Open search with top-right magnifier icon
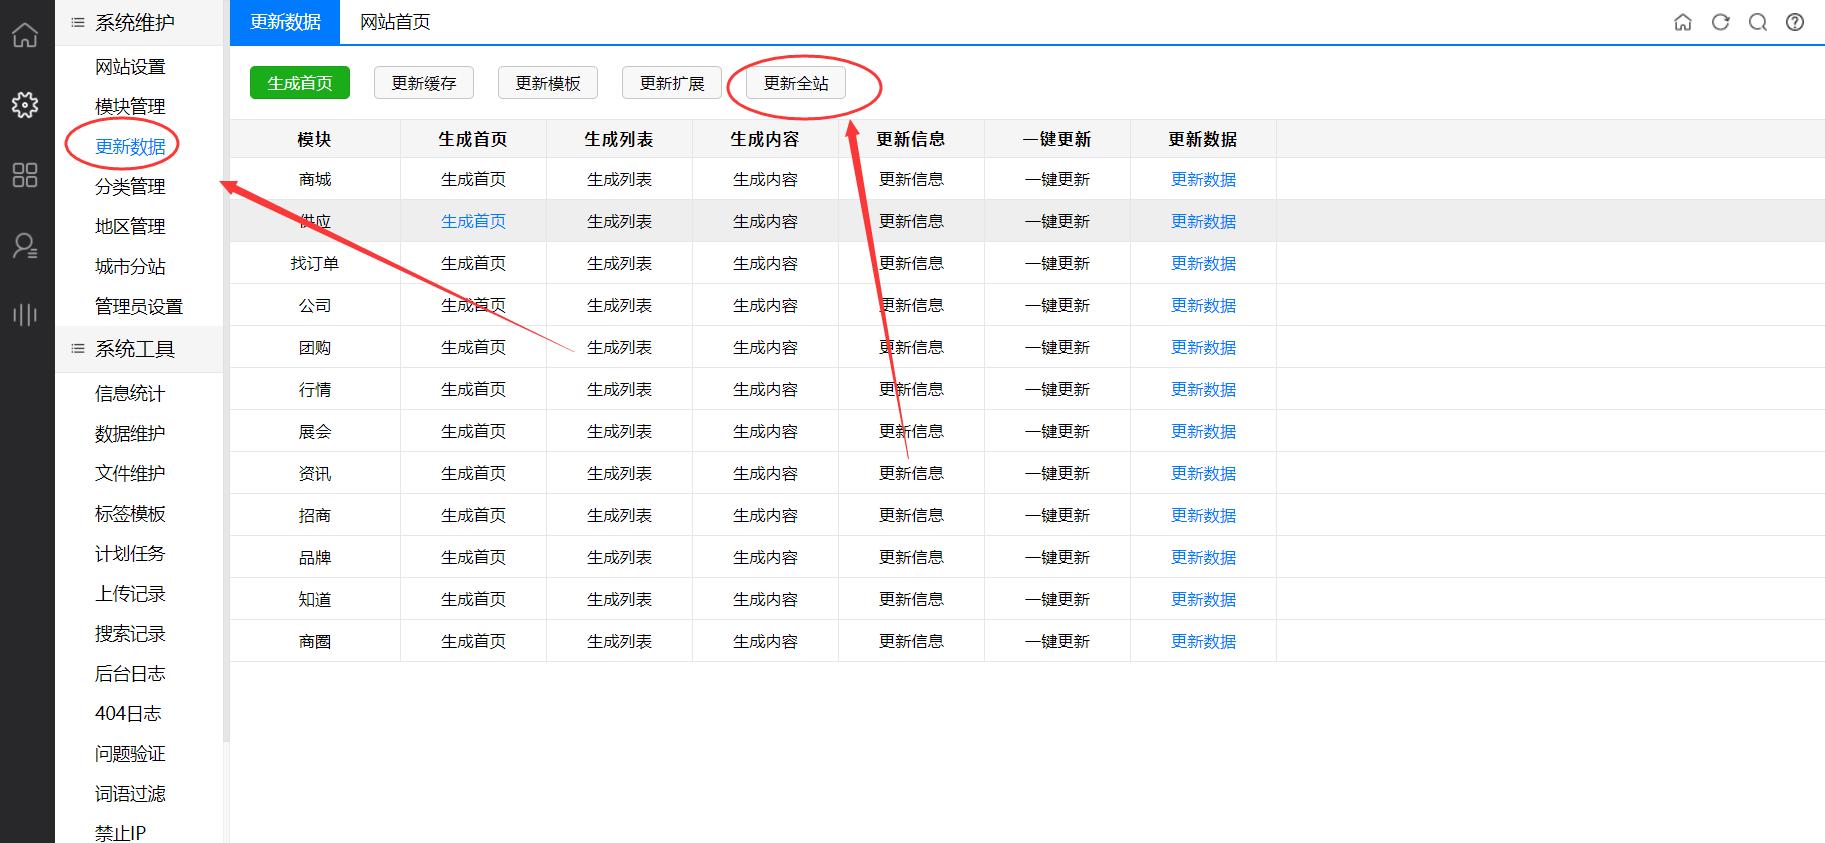This screenshot has height=843, width=1825. (x=1757, y=22)
